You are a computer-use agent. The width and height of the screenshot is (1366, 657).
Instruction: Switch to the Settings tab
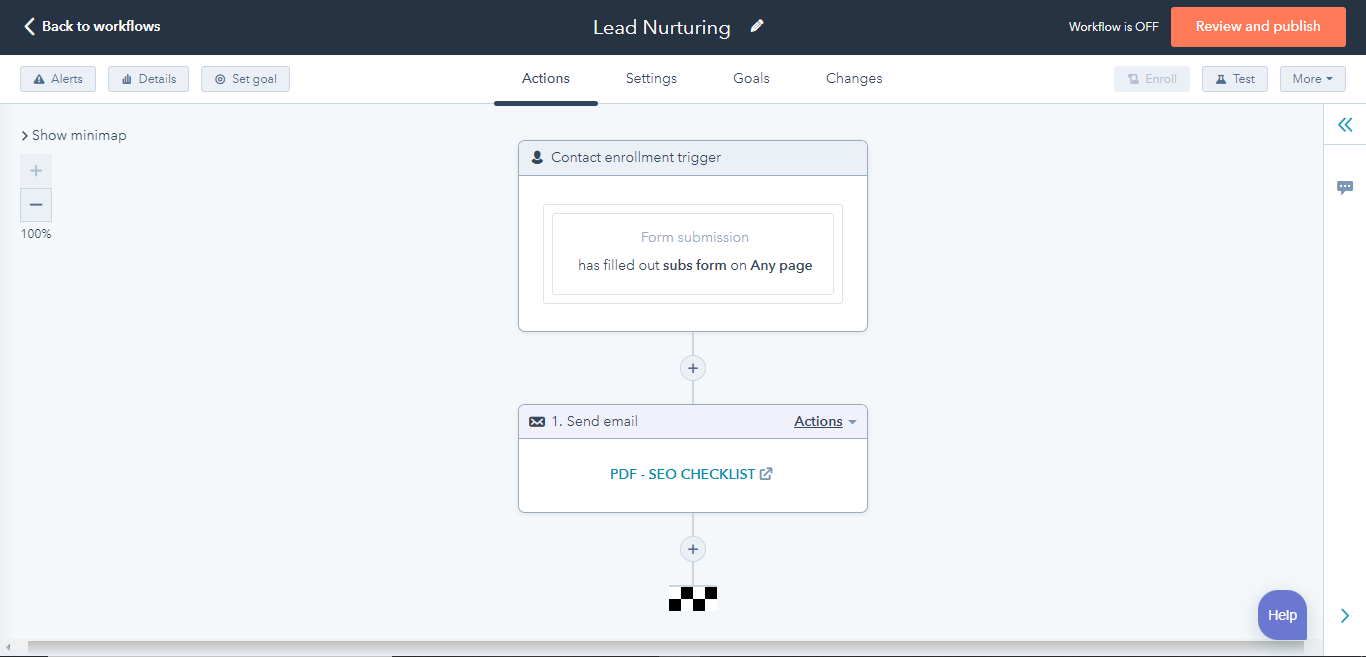[x=650, y=78]
